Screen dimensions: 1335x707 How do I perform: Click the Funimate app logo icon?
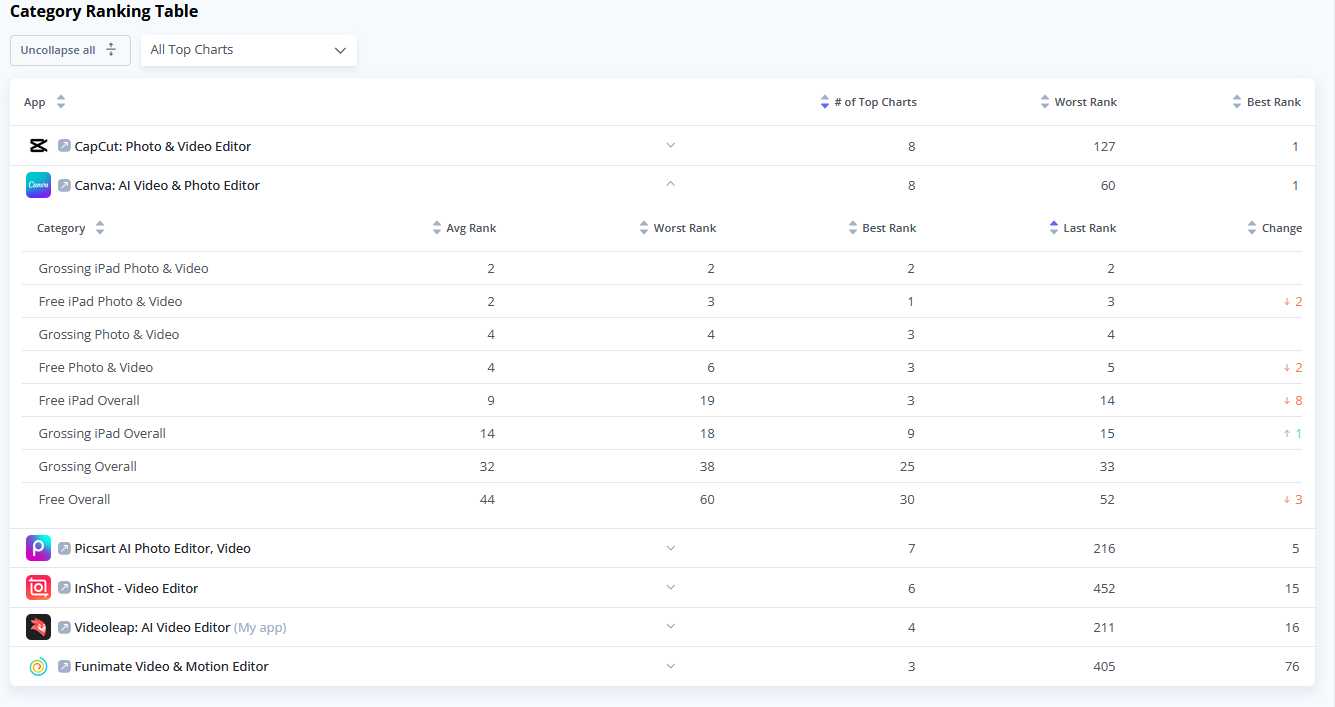38,667
